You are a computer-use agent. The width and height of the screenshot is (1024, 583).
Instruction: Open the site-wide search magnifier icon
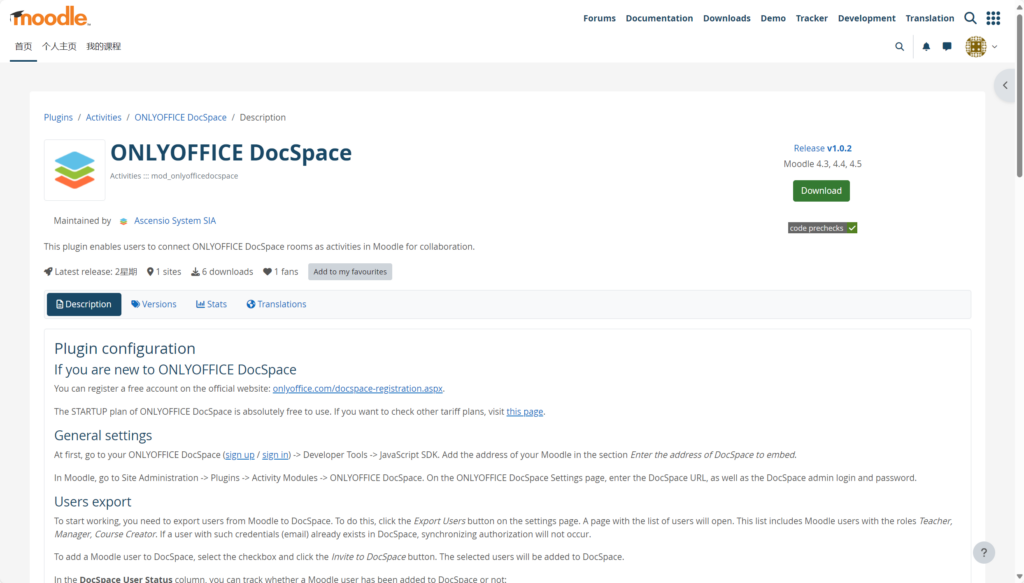(968, 17)
